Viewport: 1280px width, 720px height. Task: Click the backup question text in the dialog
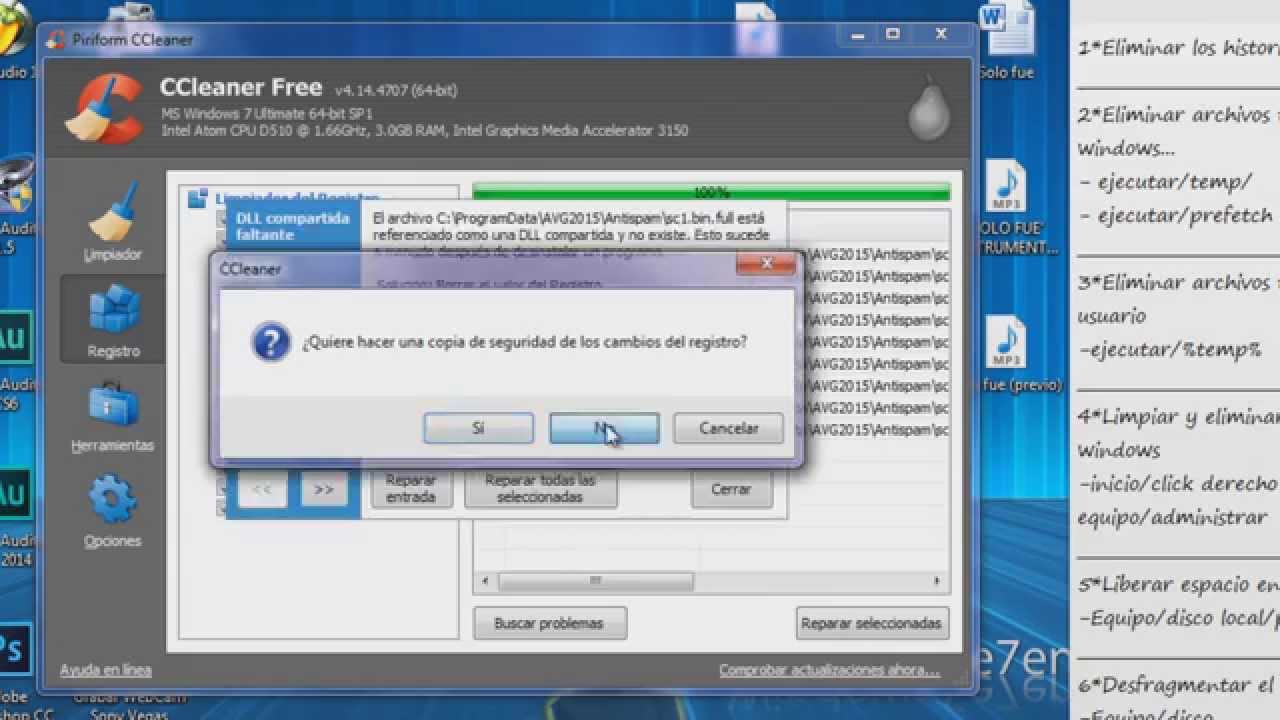point(525,341)
